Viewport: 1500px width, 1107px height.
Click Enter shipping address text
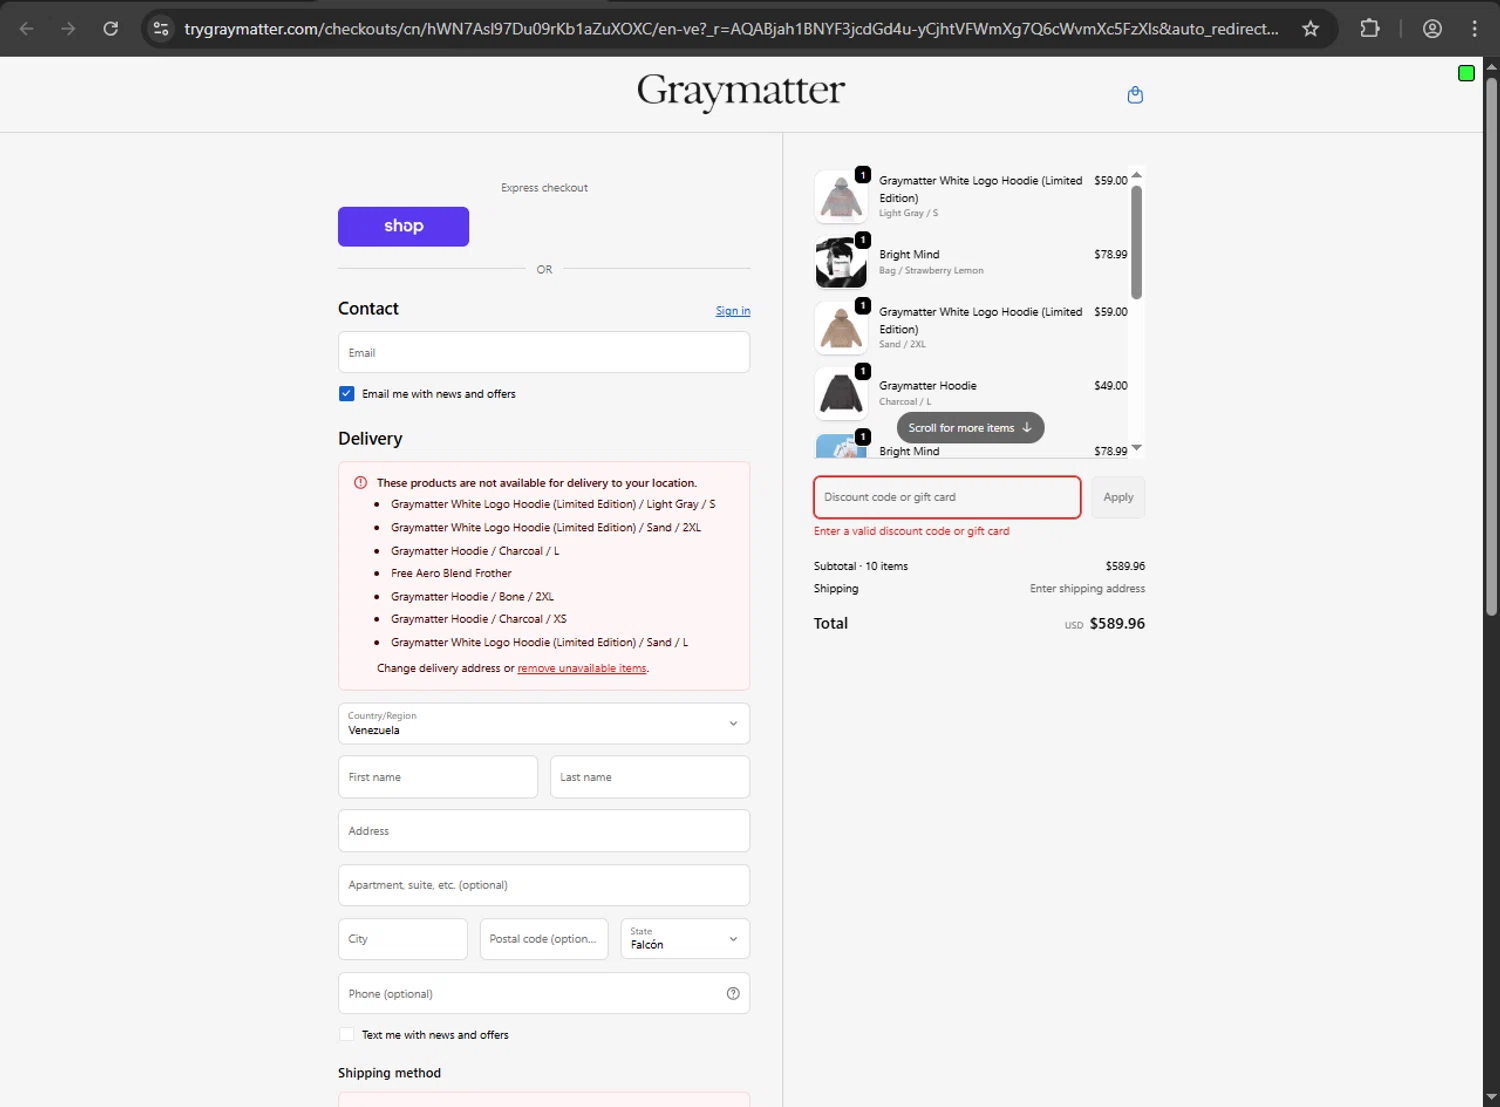point(1088,589)
